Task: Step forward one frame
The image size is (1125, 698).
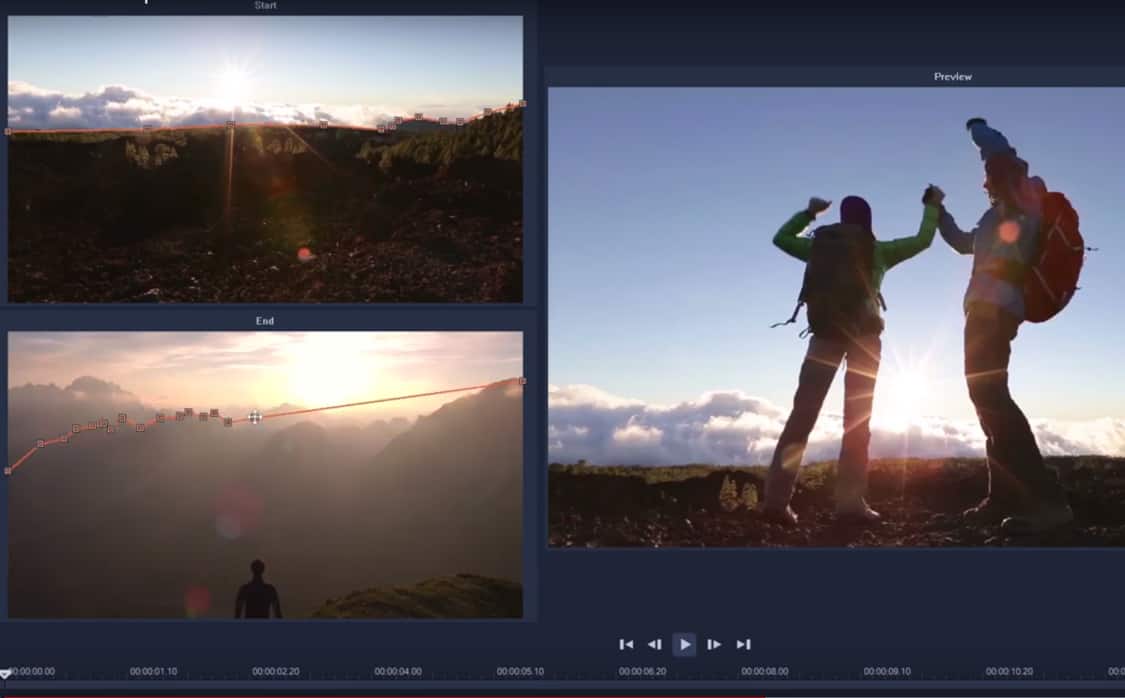Action: click(x=714, y=645)
